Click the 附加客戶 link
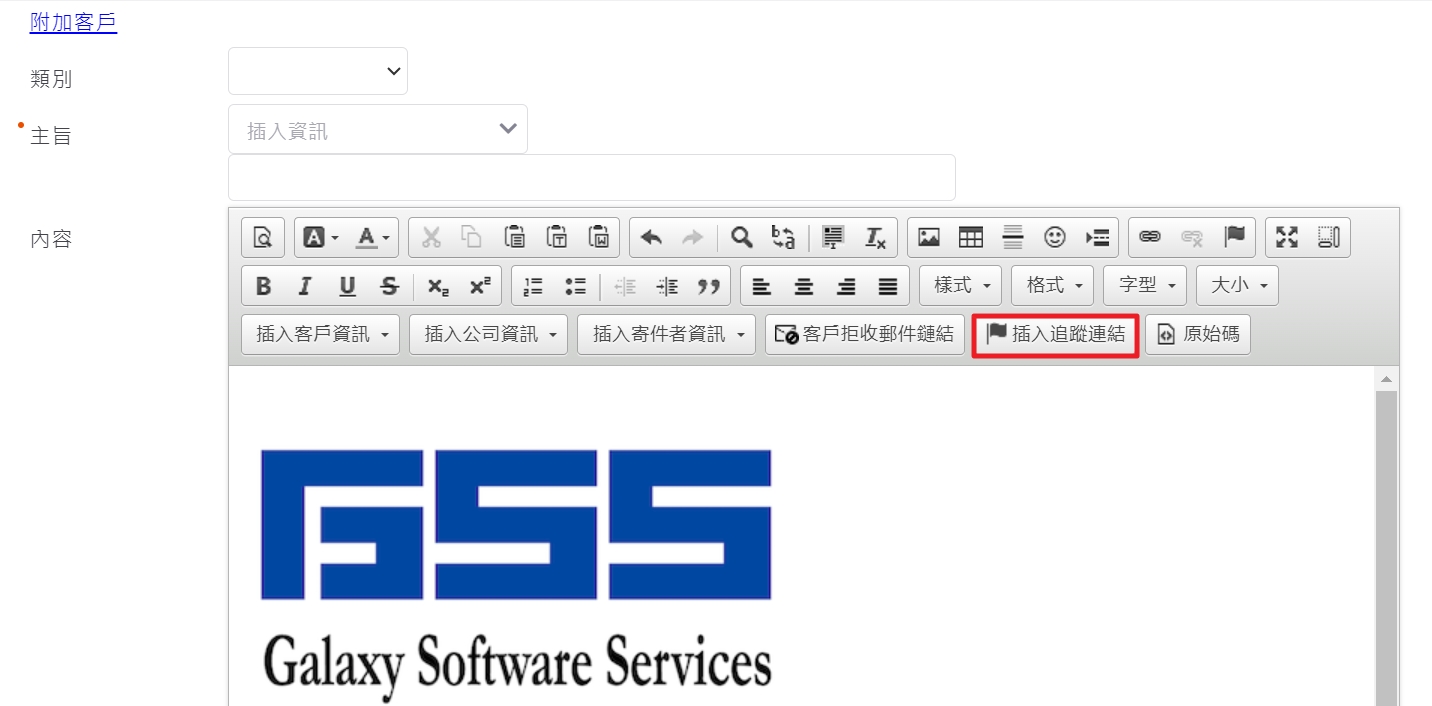This screenshot has width=1432, height=706. coord(73,22)
